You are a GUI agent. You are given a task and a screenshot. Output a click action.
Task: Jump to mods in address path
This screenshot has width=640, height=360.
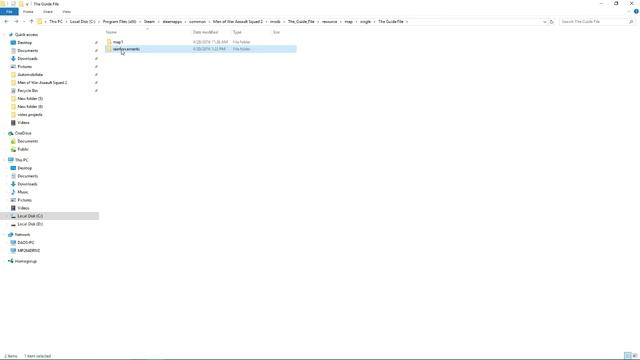275,22
